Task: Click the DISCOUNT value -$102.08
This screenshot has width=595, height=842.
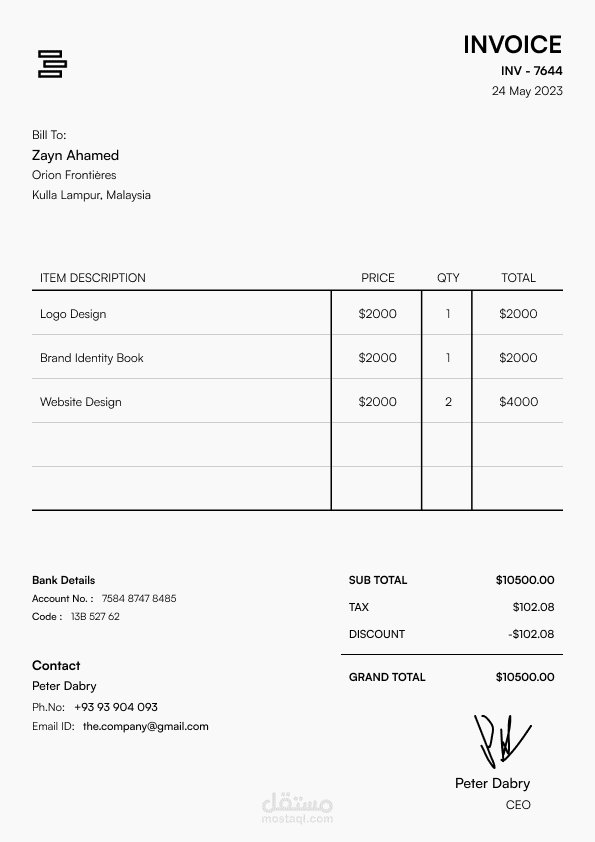Action: click(531, 634)
